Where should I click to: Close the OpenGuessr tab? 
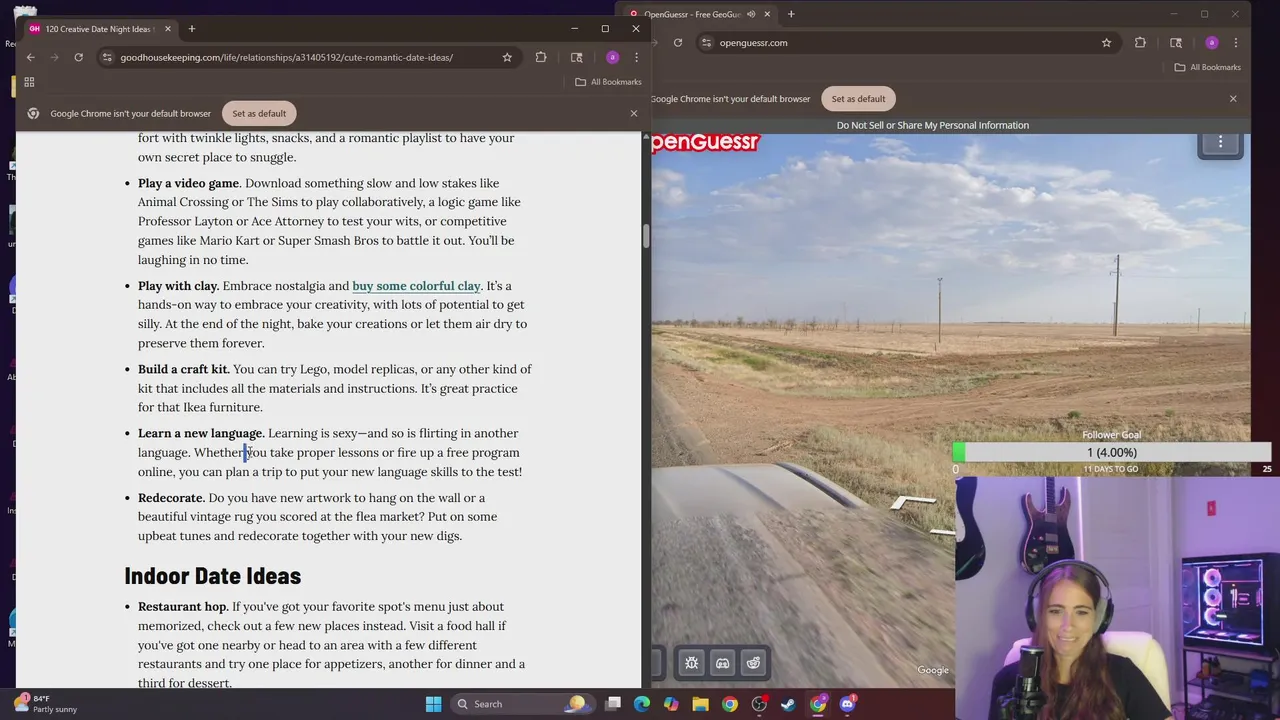[x=767, y=14]
